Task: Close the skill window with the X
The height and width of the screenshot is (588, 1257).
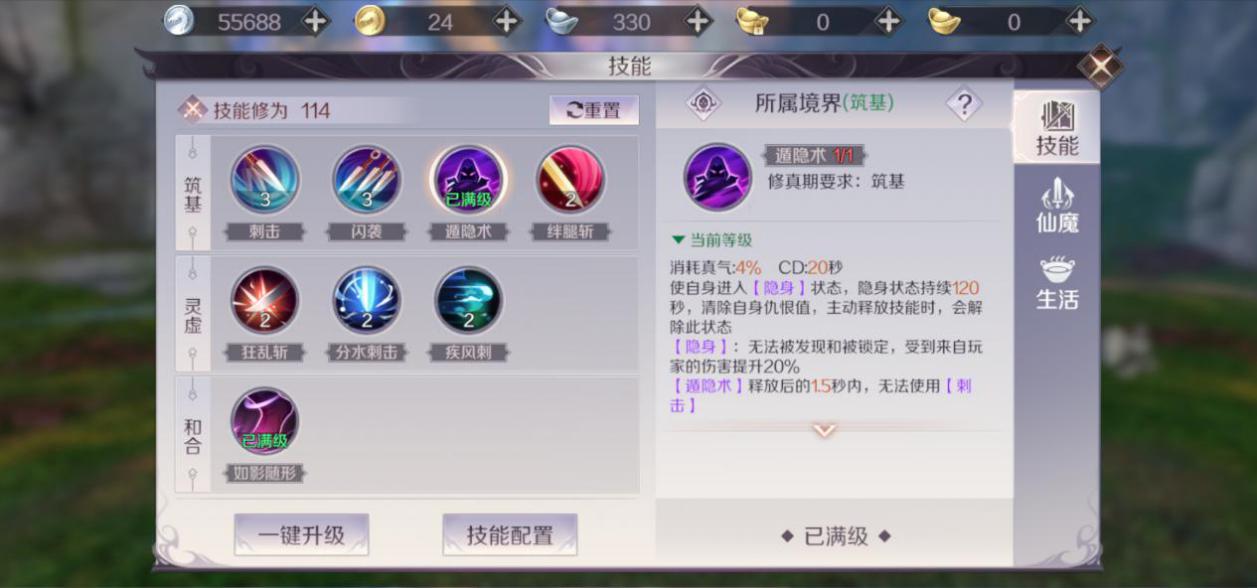Action: [1100, 66]
